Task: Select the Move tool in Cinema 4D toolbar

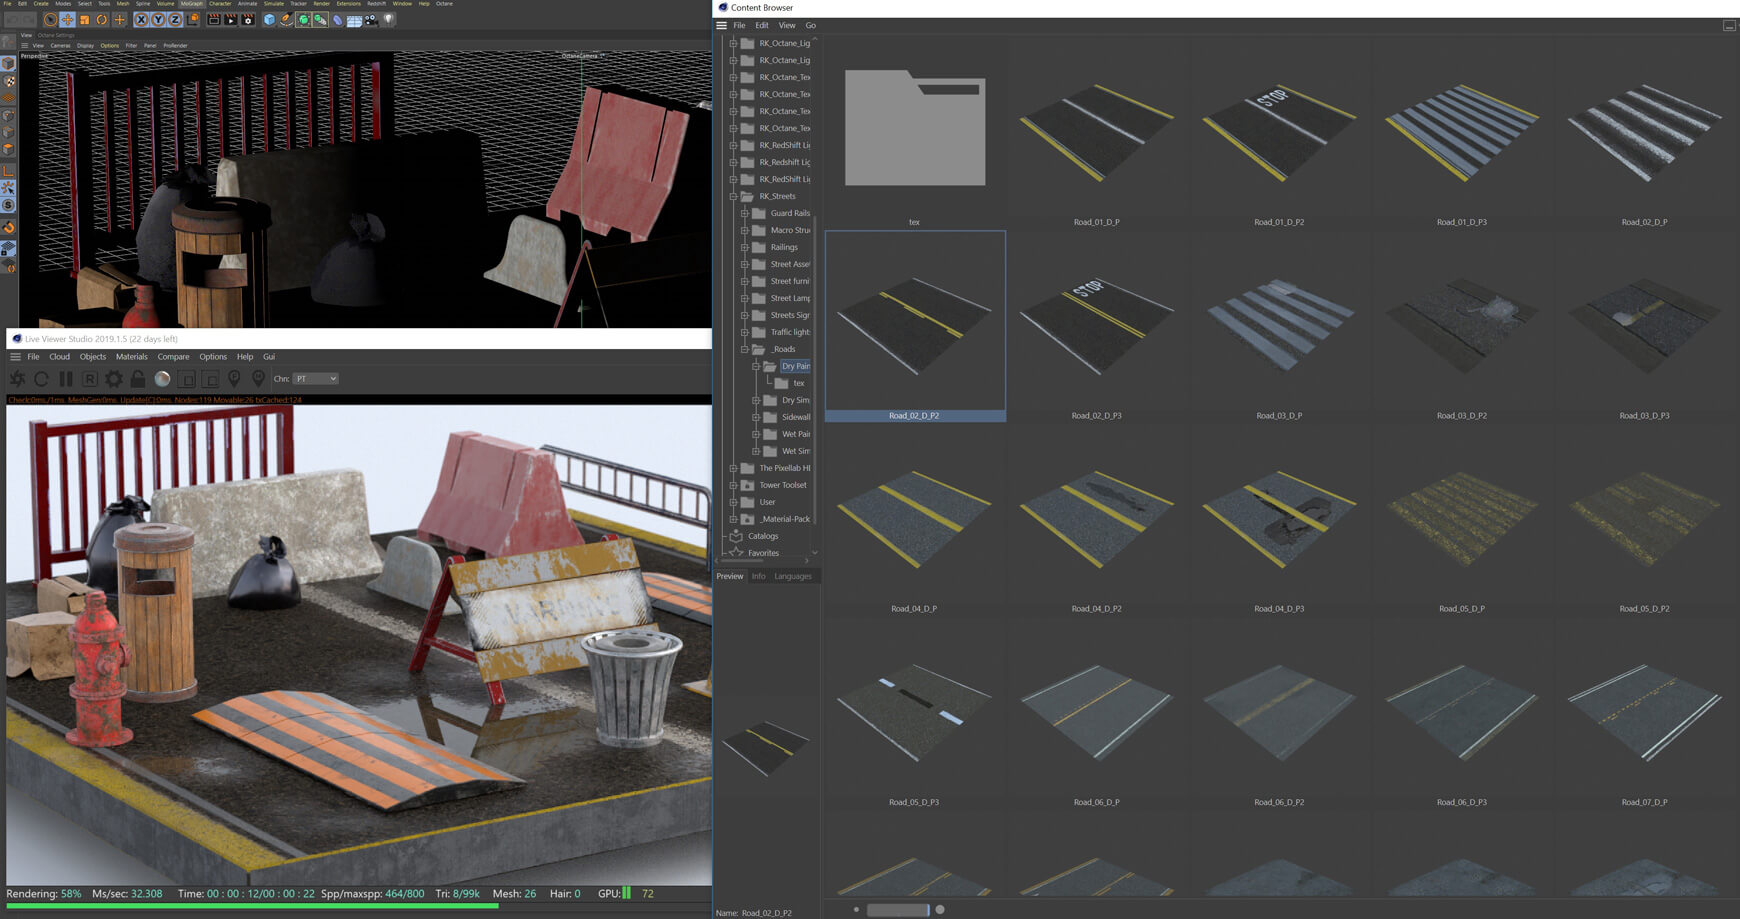Action: point(67,19)
